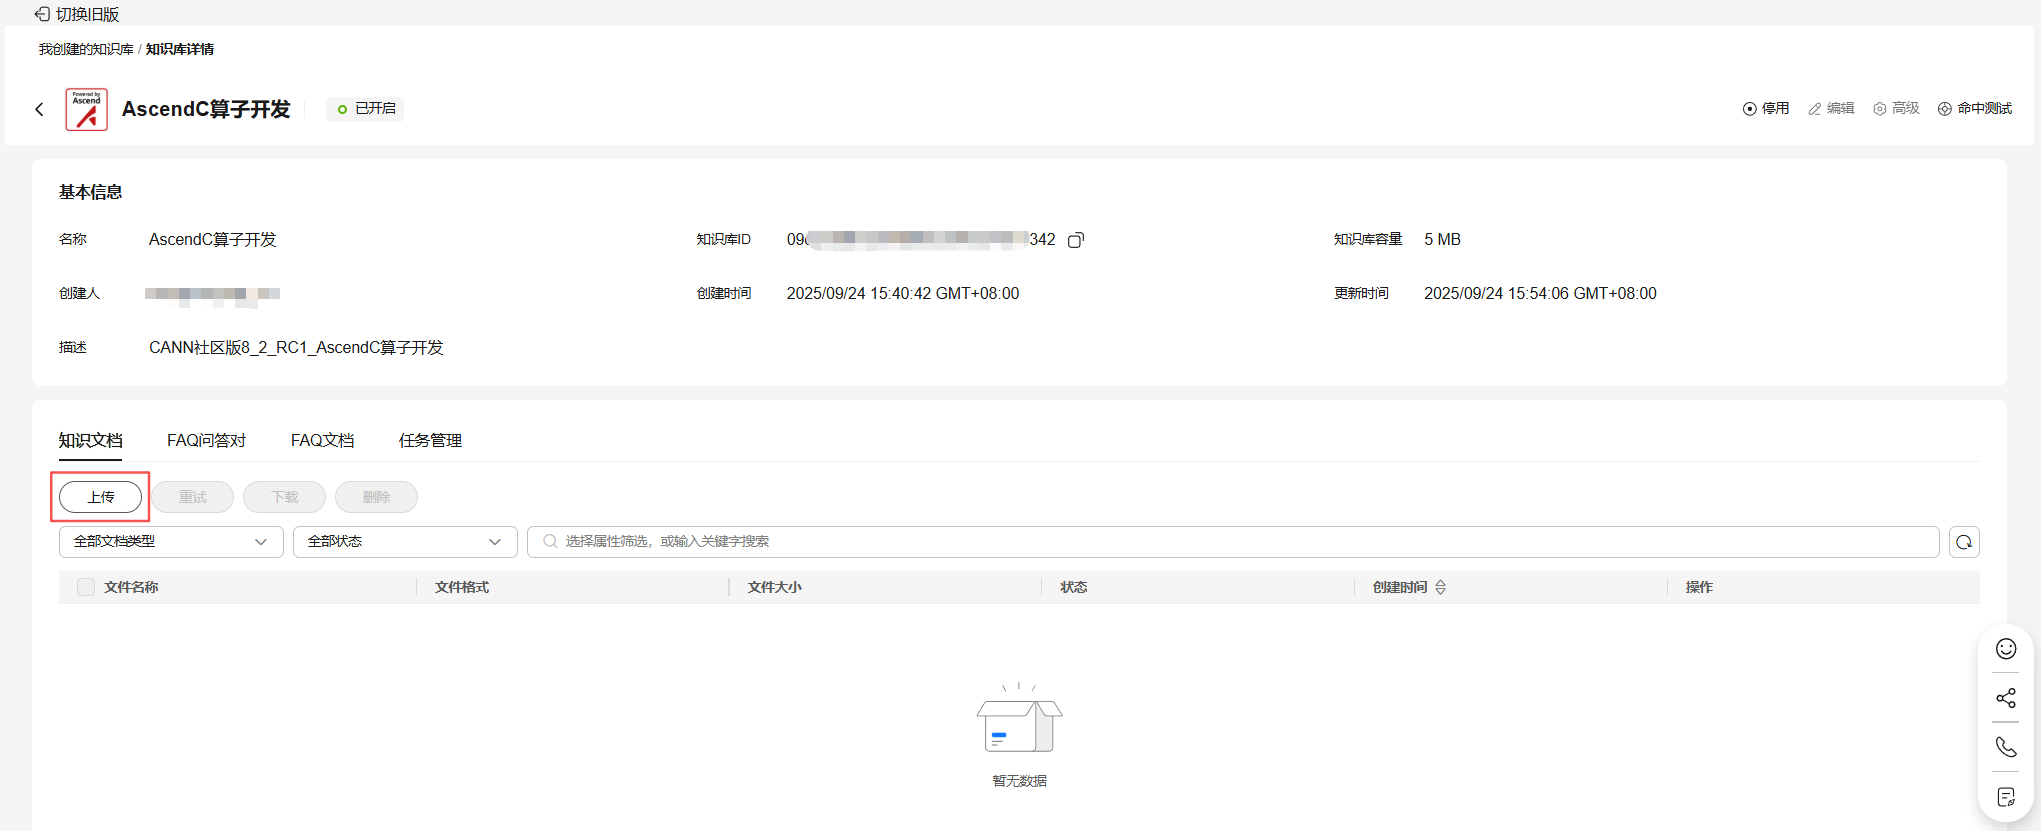Click the 停用 disable button
This screenshot has width=2041, height=831.
tap(1766, 108)
